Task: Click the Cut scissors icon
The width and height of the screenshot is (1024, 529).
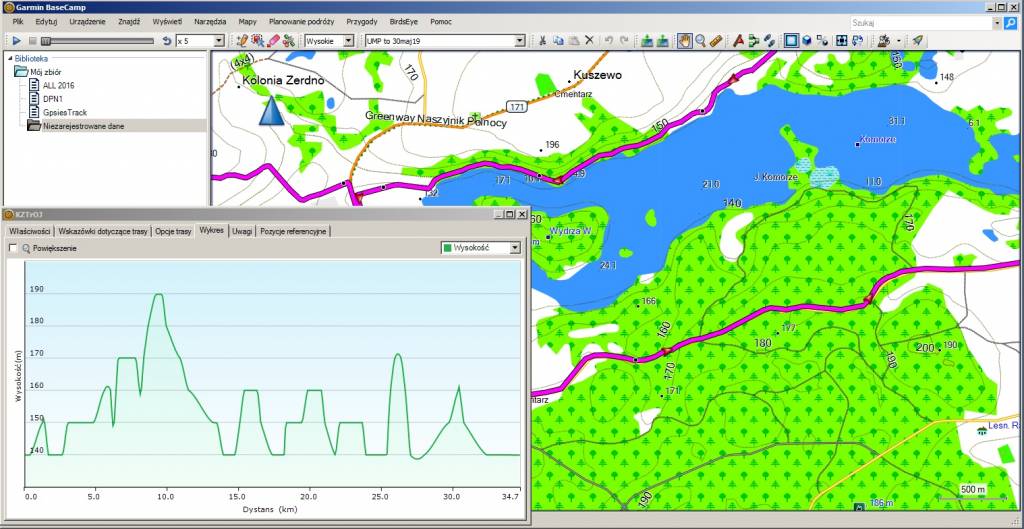Action: [x=543, y=41]
